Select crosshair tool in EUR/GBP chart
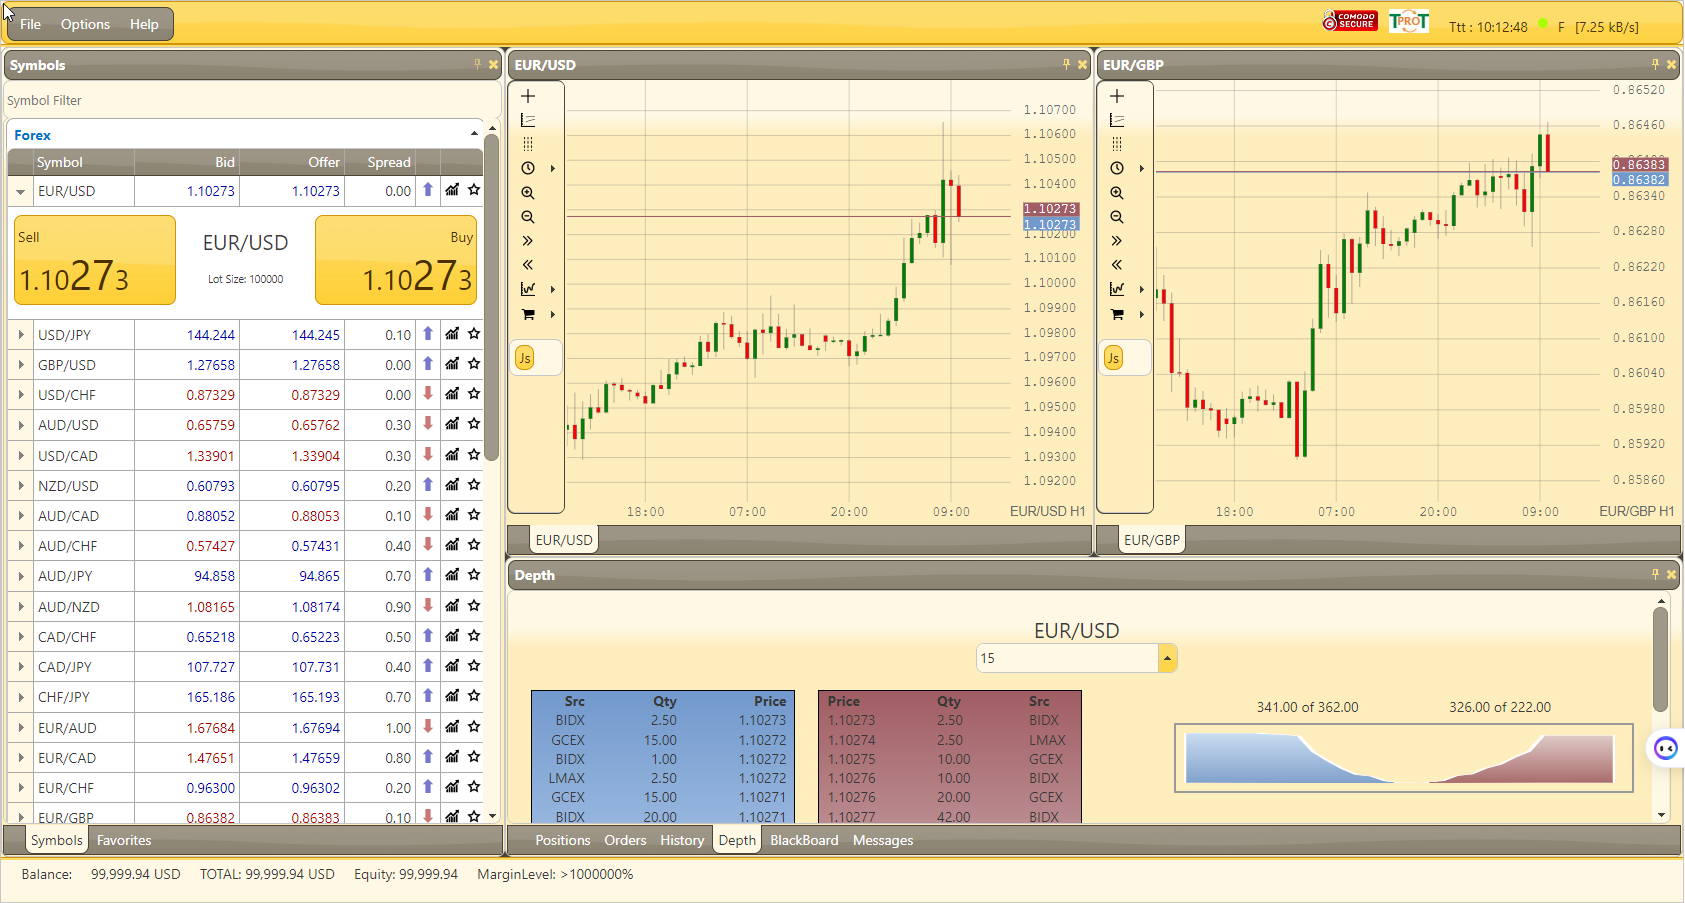The image size is (1685, 903). click(1117, 96)
